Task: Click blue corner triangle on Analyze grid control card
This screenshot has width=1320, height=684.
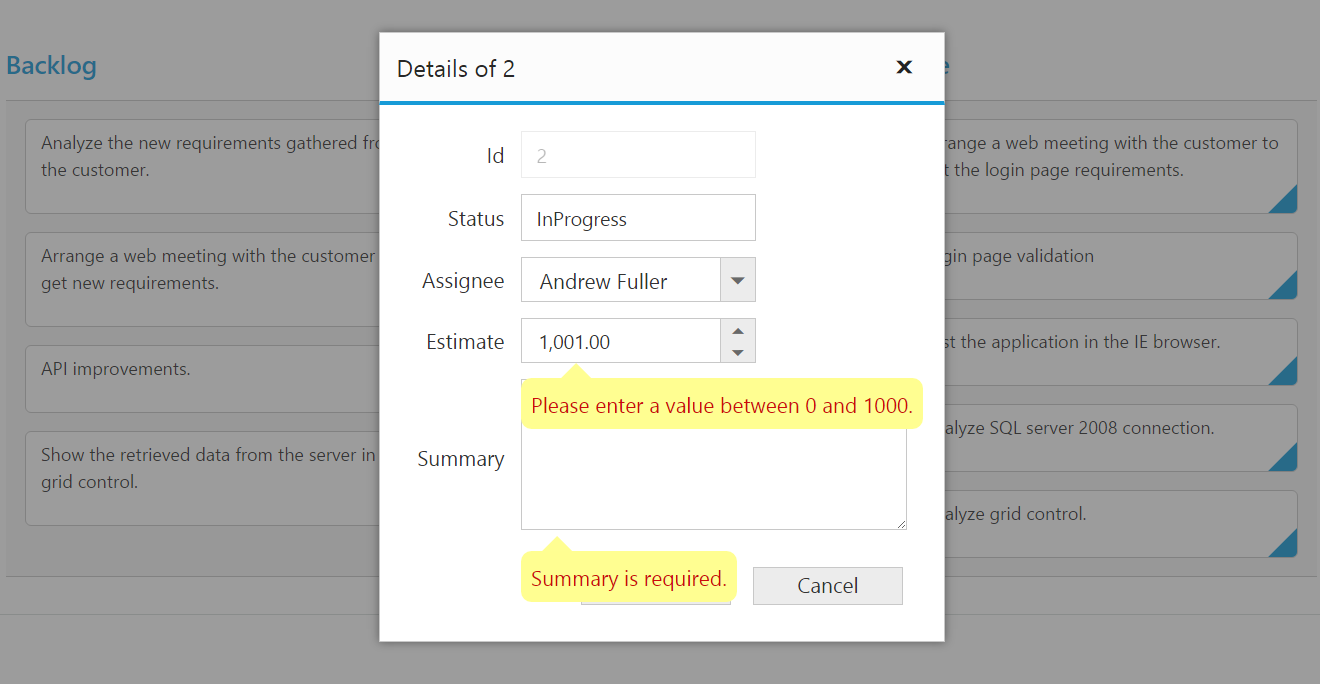Action: pos(1286,546)
